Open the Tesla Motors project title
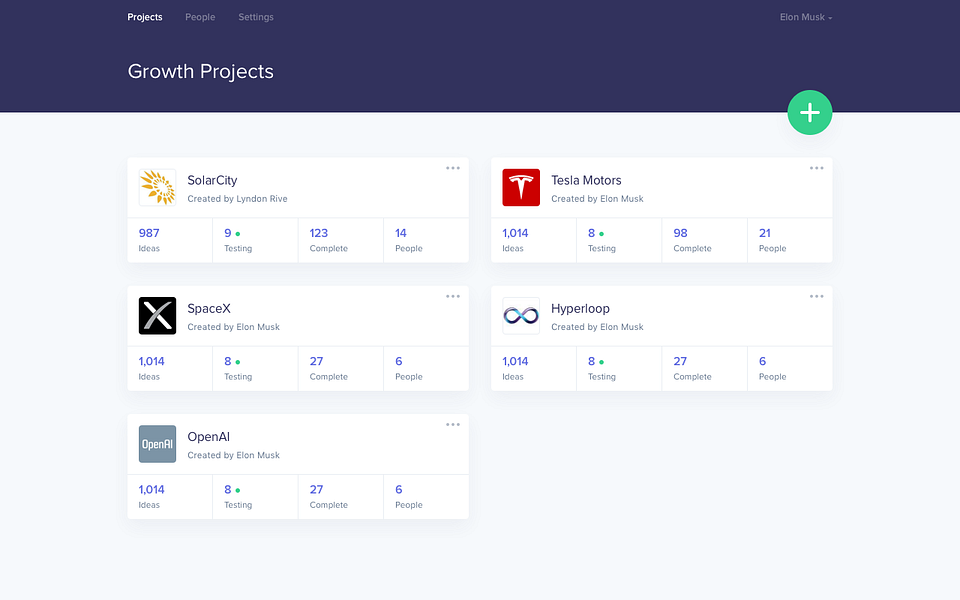The image size is (960, 600). [x=586, y=180]
